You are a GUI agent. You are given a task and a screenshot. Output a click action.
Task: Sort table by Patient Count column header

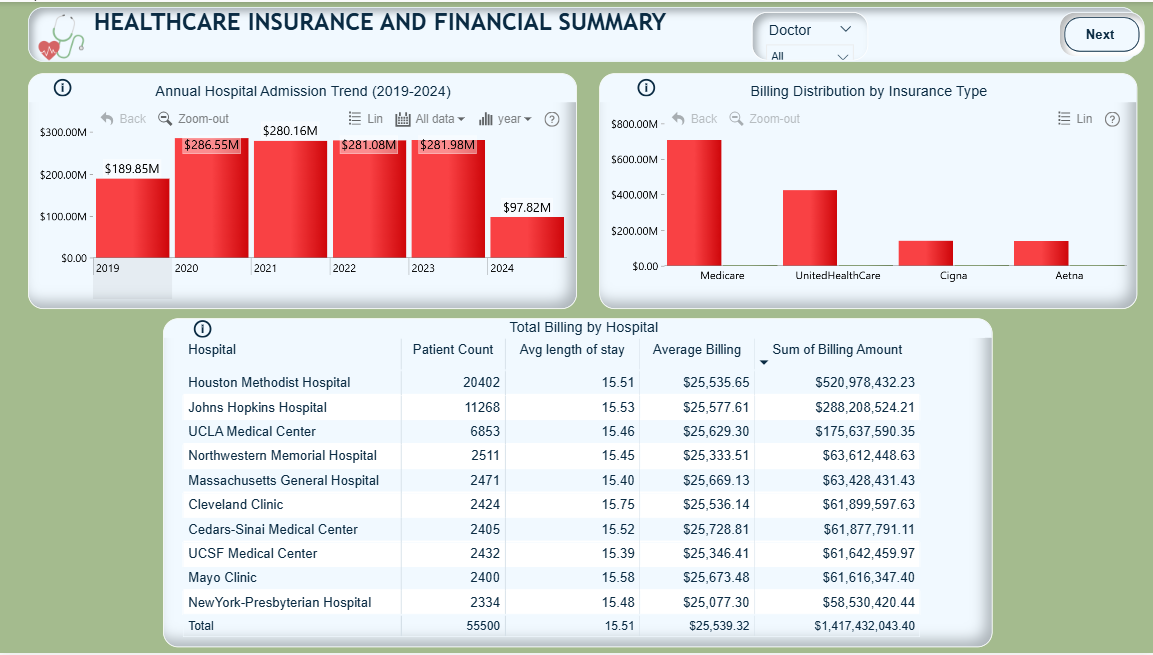(452, 350)
